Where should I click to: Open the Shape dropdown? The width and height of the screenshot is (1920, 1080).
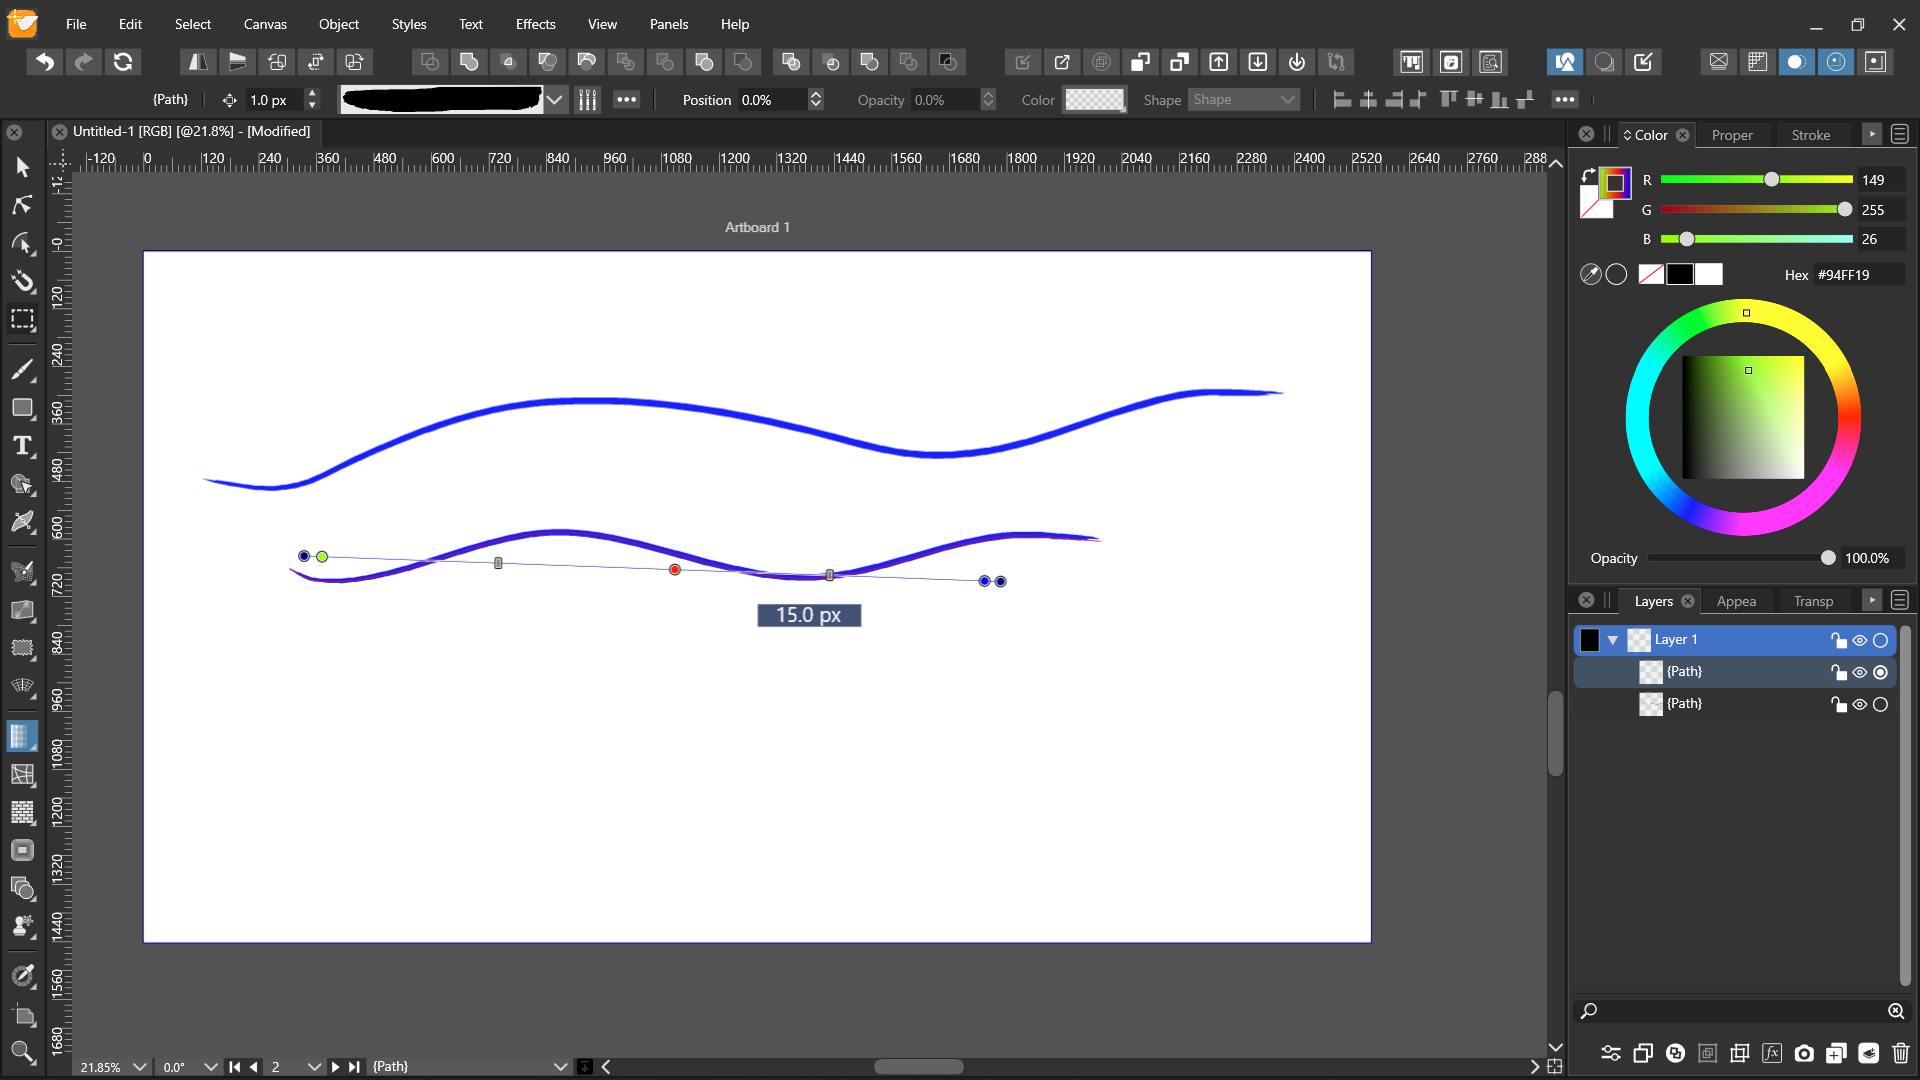point(1244,100)
